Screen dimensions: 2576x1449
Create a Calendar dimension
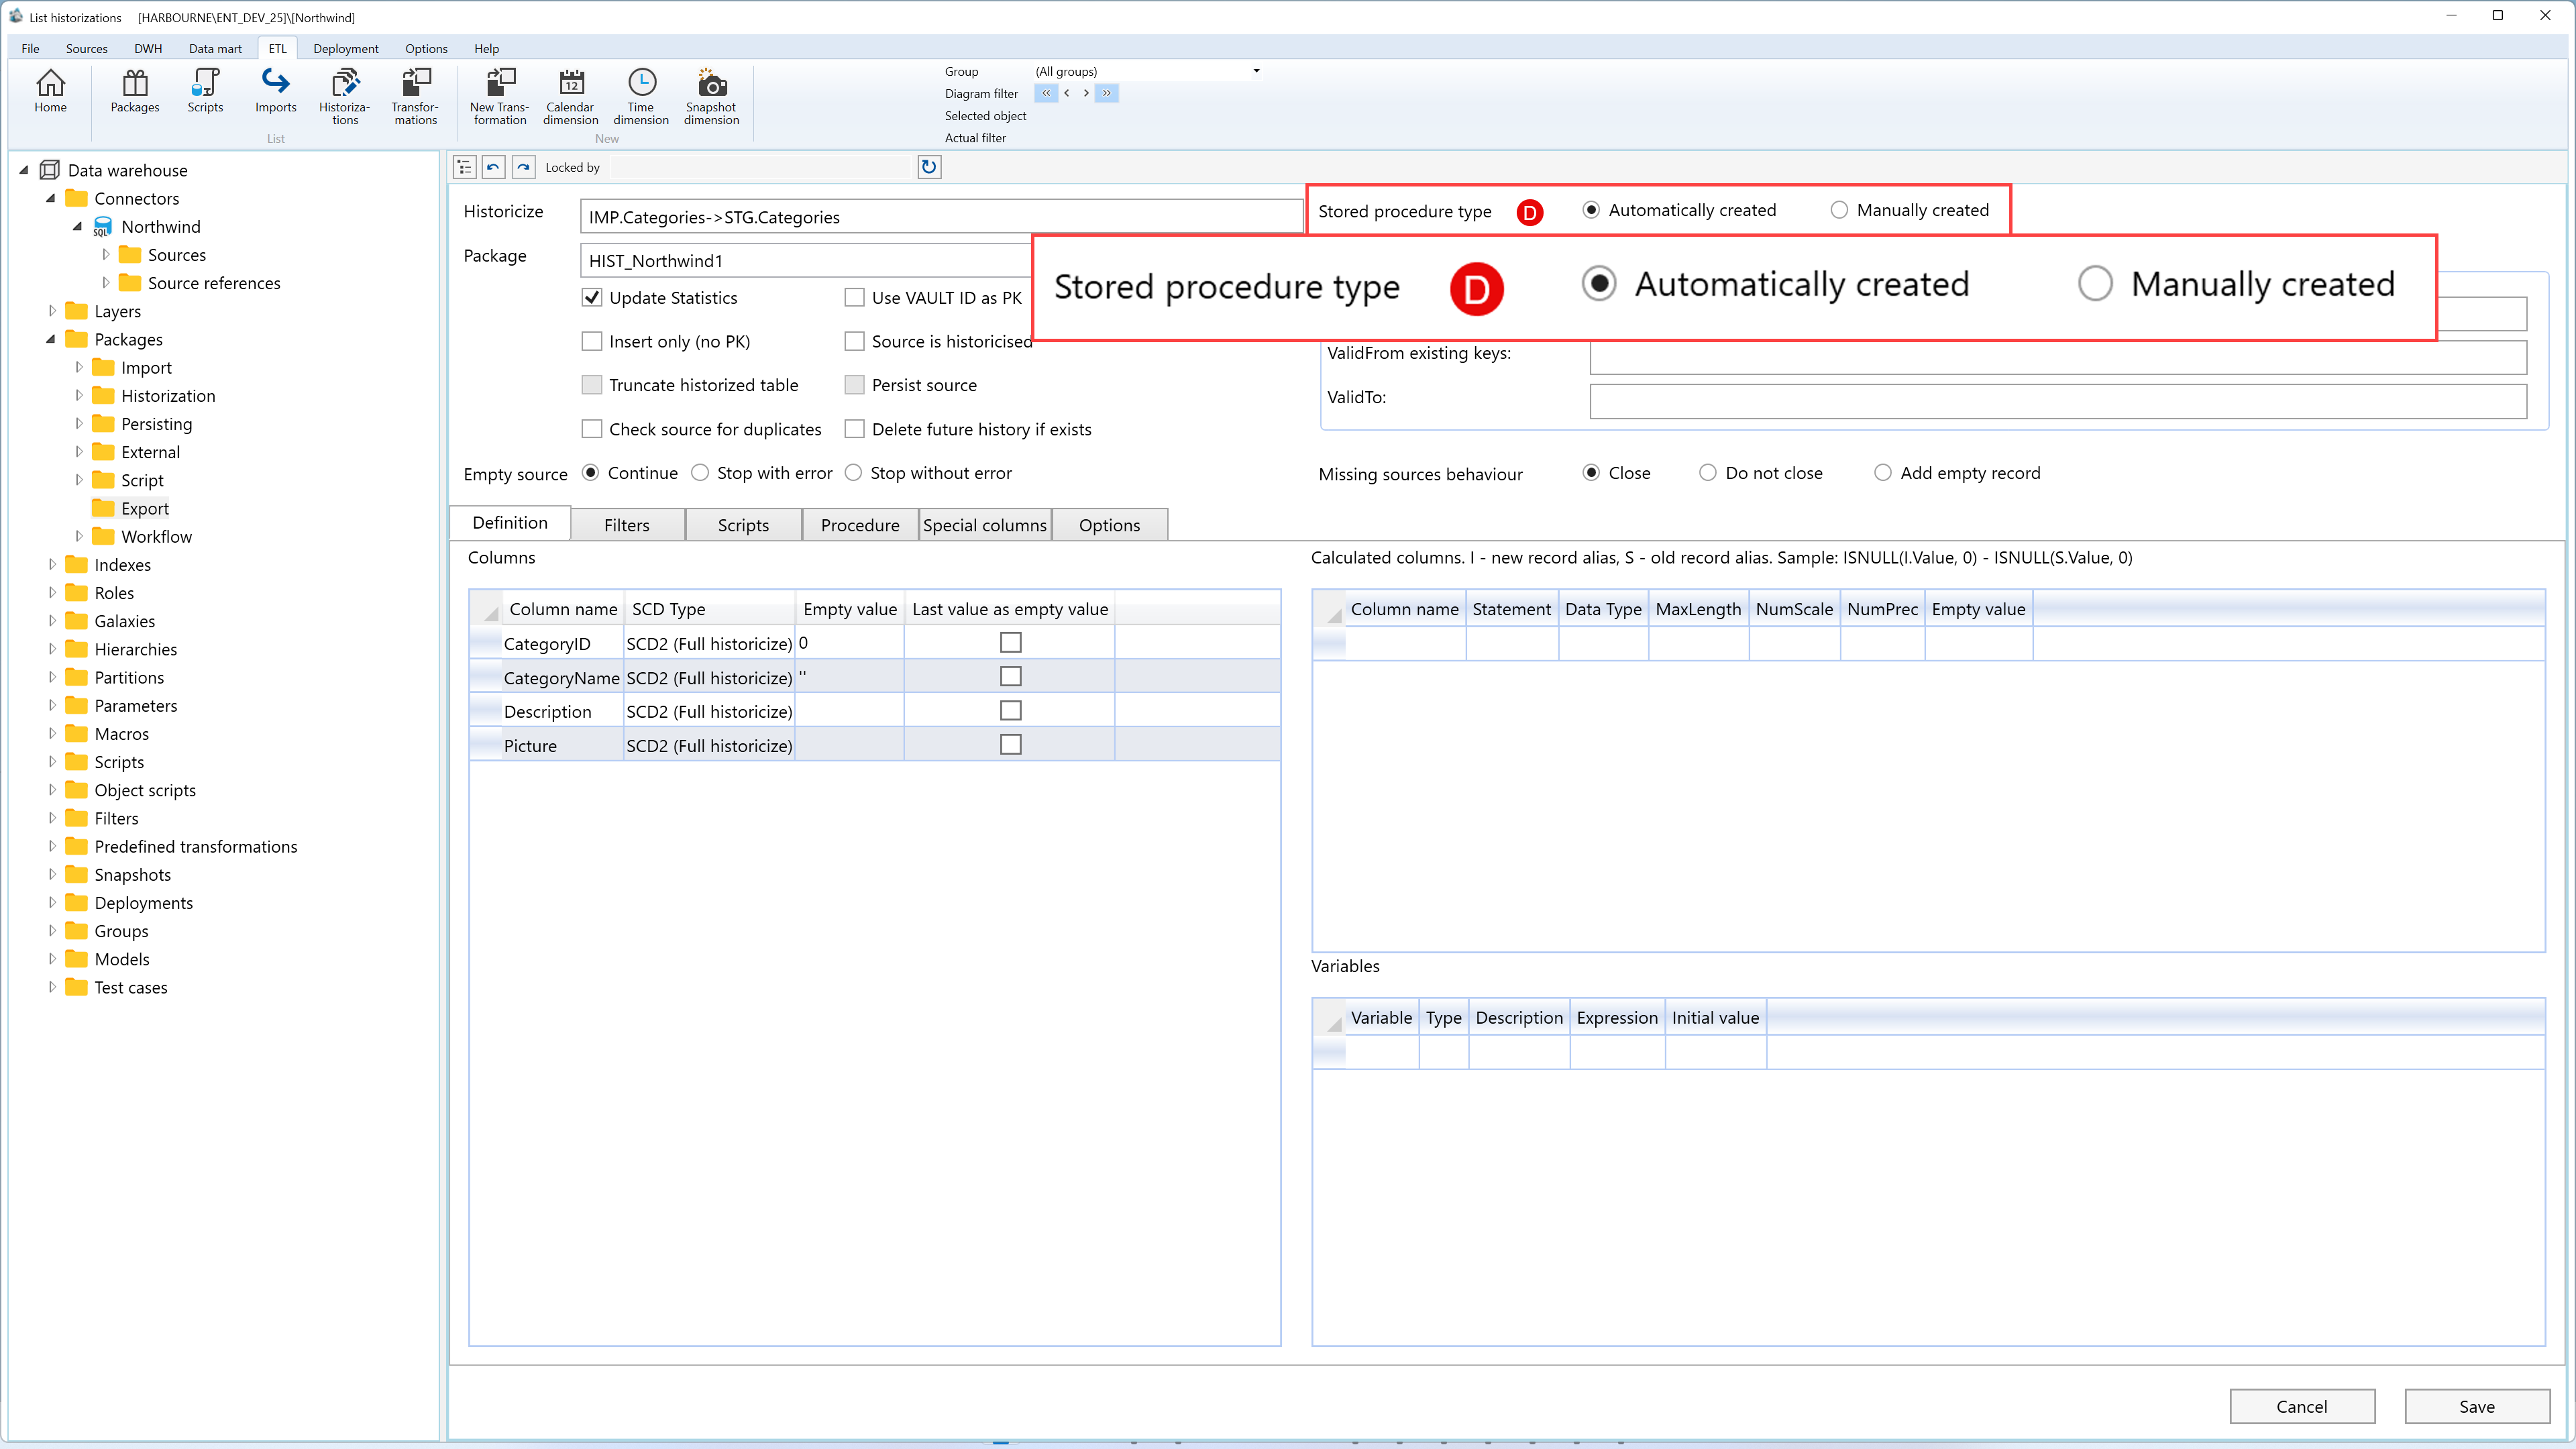[x=571, y=97]
